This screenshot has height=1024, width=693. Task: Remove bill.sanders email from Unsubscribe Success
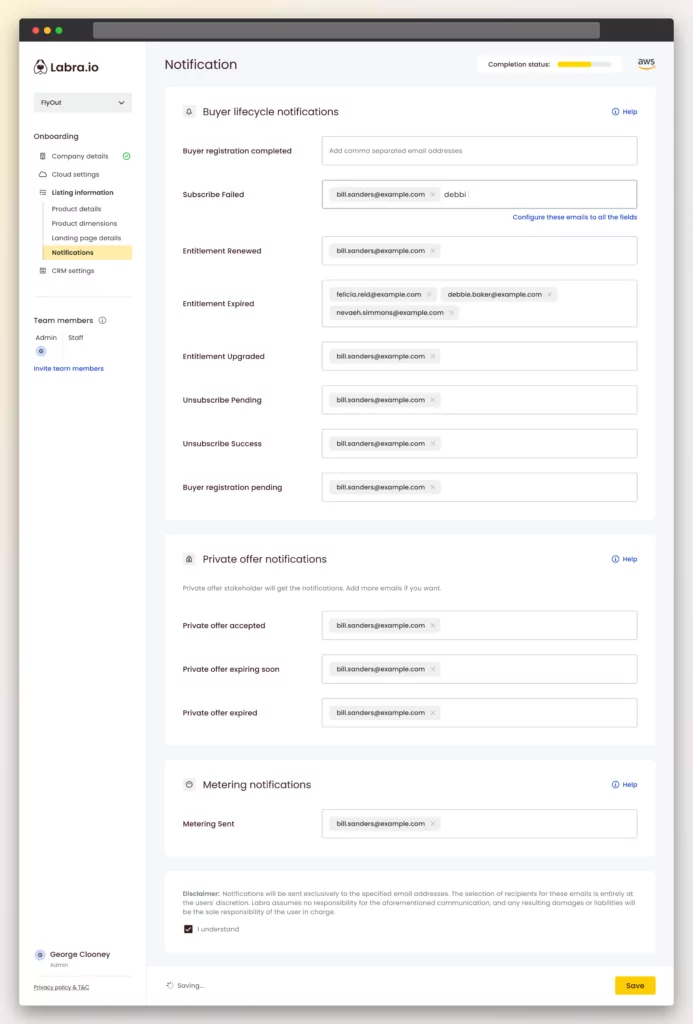432,443
